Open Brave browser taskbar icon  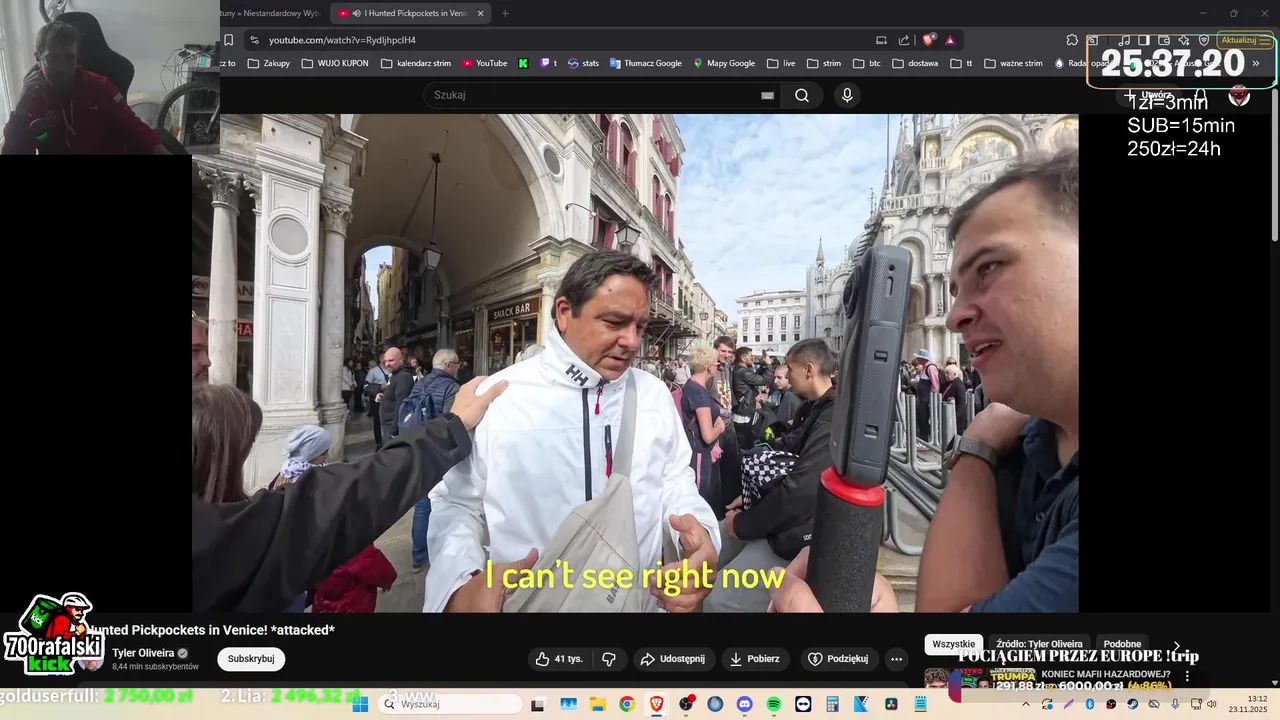[x=657, y=704]
